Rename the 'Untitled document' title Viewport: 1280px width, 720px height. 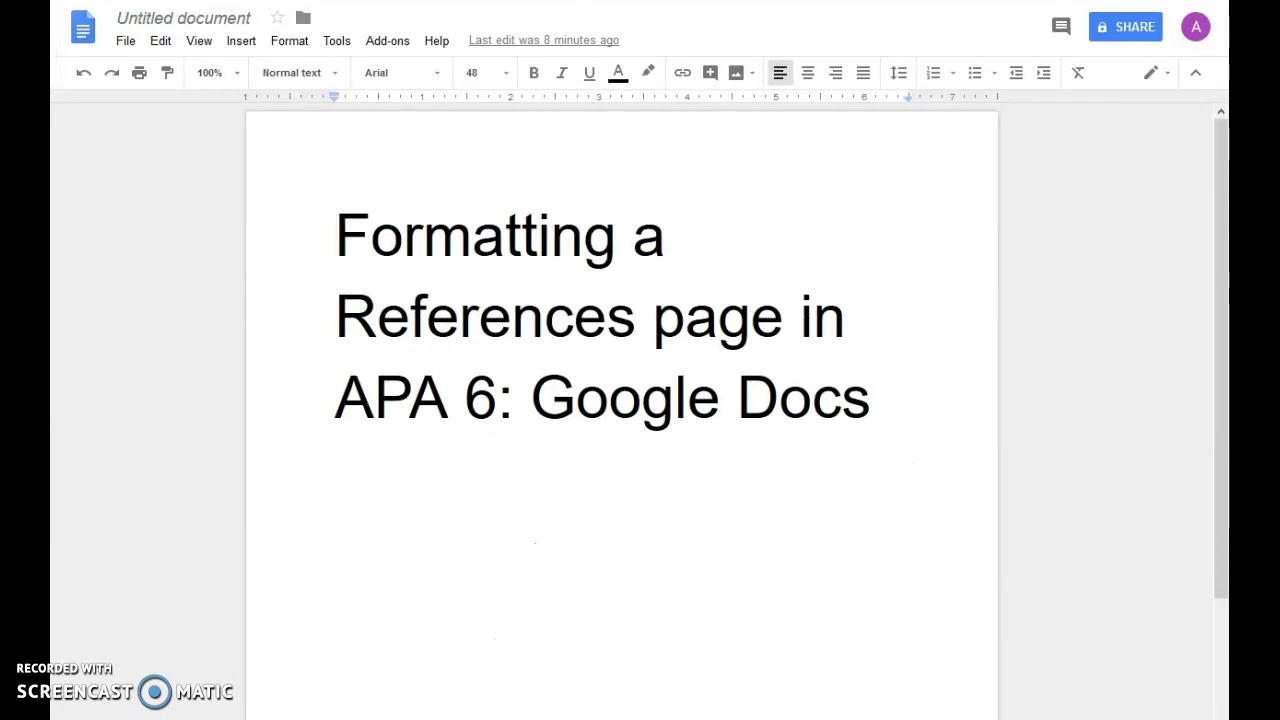pyautogui.click(x=184, y=18)
